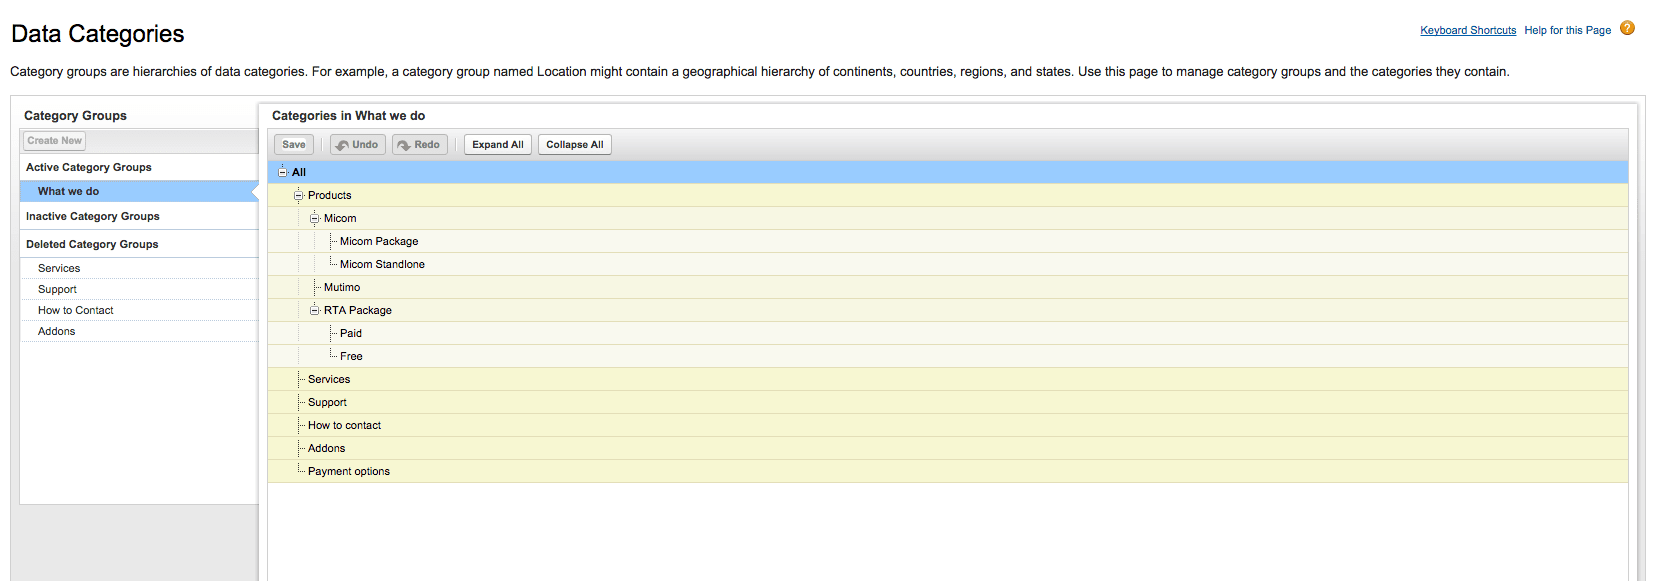Click Expand All button
Screen dimensions: 1656x581
[498, 145]
